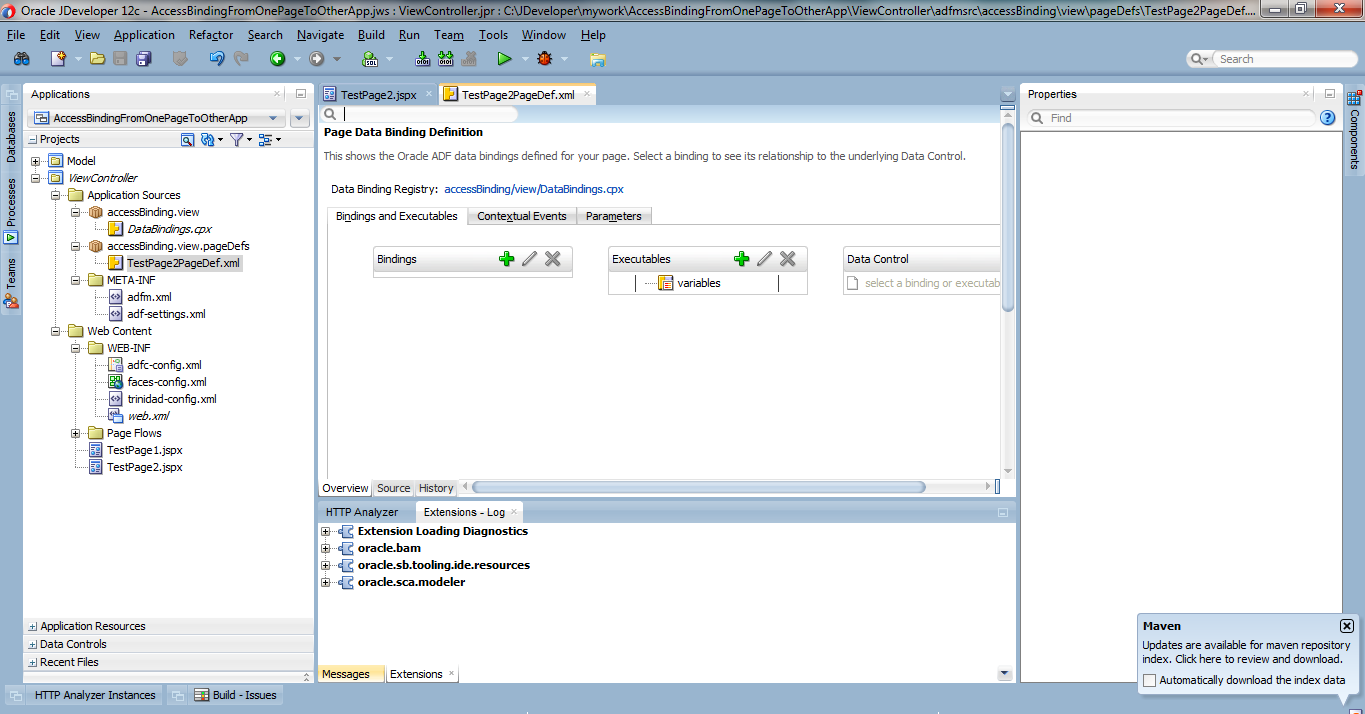The image size is (1365, 714).
Task: Open Find with the binoculars icon
Action: click(20, 58)
